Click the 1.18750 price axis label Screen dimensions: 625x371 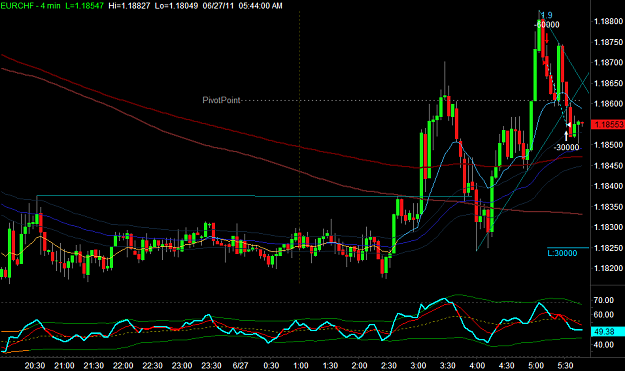point(608,42)
